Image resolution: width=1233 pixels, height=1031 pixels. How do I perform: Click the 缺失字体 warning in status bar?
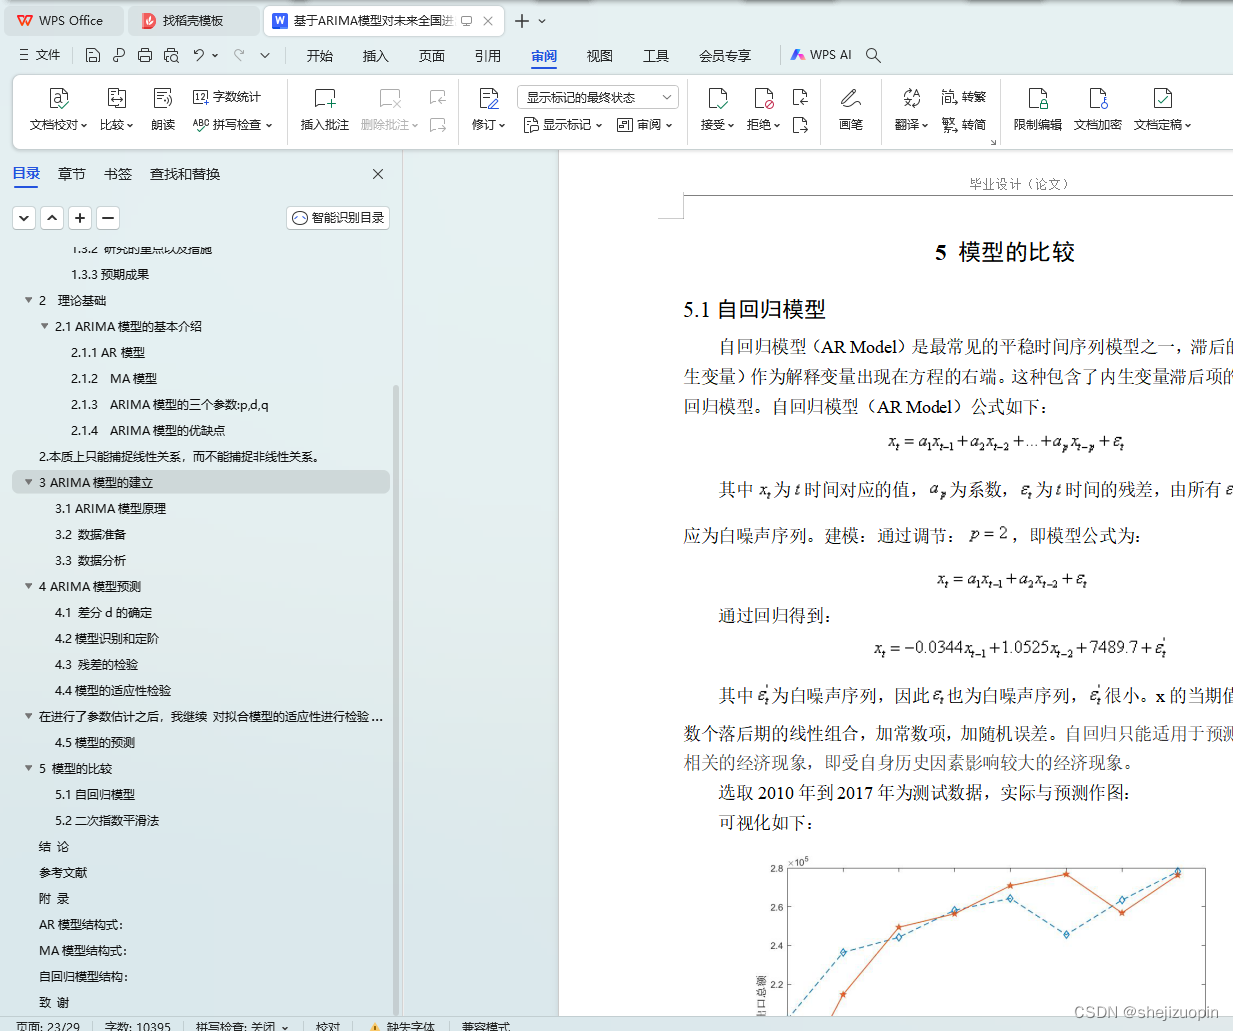coord(402,1026)
